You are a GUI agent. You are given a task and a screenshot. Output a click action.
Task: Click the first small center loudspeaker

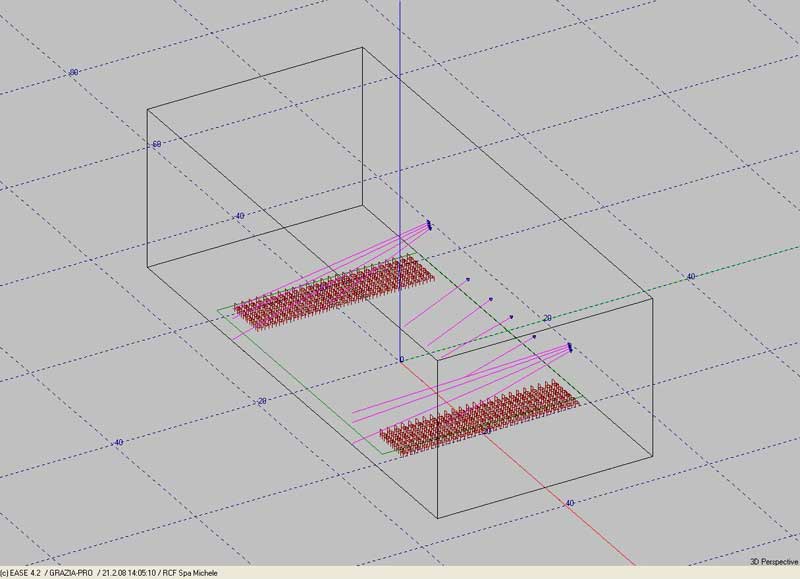(x=468, y=281)
